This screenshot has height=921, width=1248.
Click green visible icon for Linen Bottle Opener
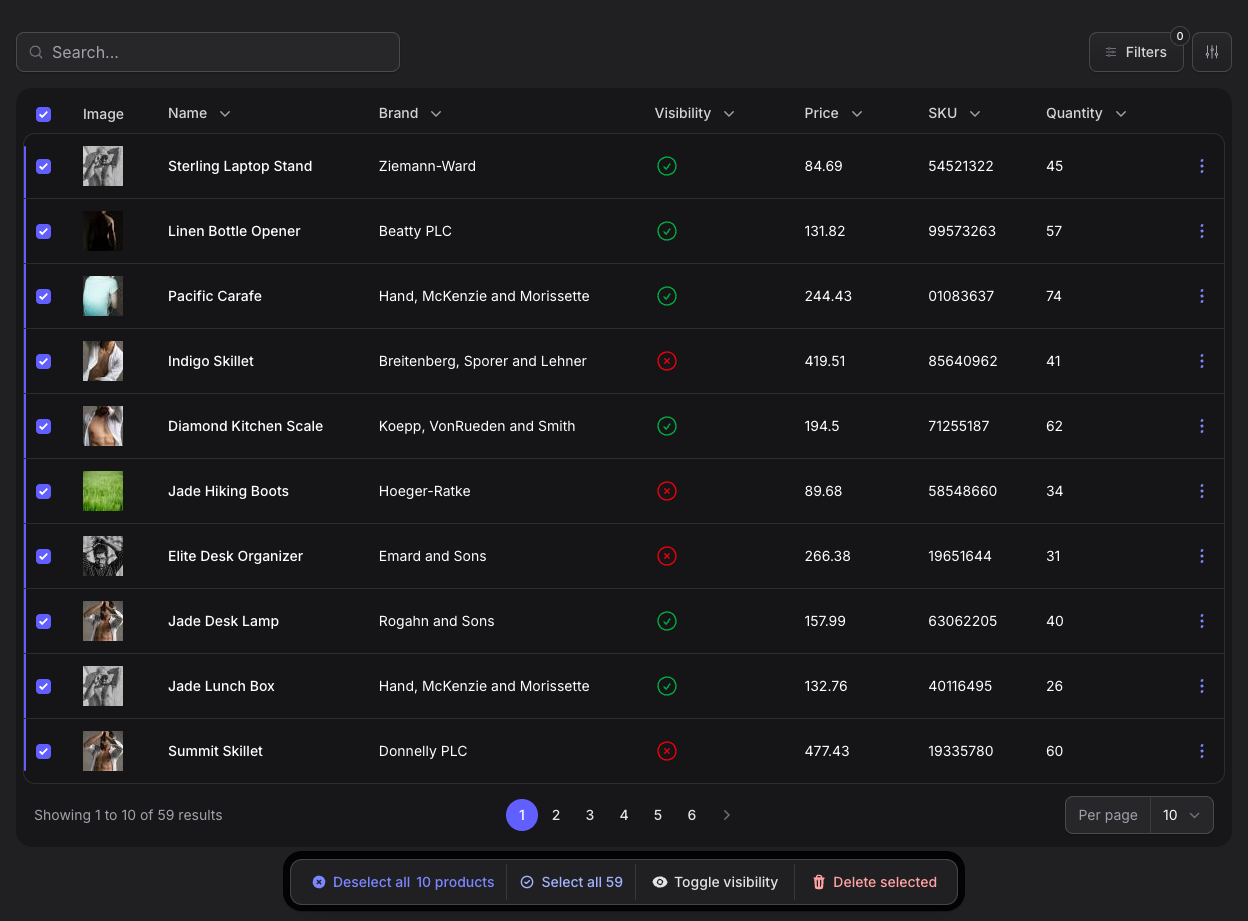(x=667, y=231)
